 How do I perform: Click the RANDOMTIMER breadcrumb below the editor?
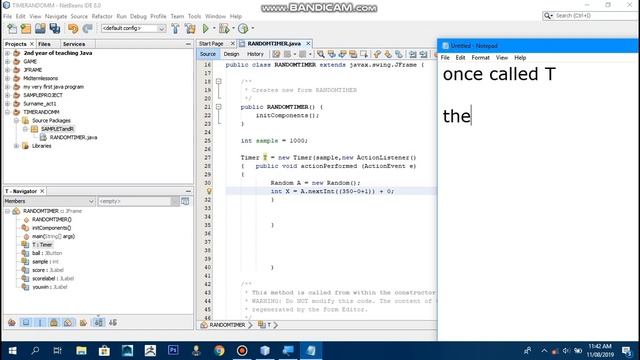[x=227, y=325]
